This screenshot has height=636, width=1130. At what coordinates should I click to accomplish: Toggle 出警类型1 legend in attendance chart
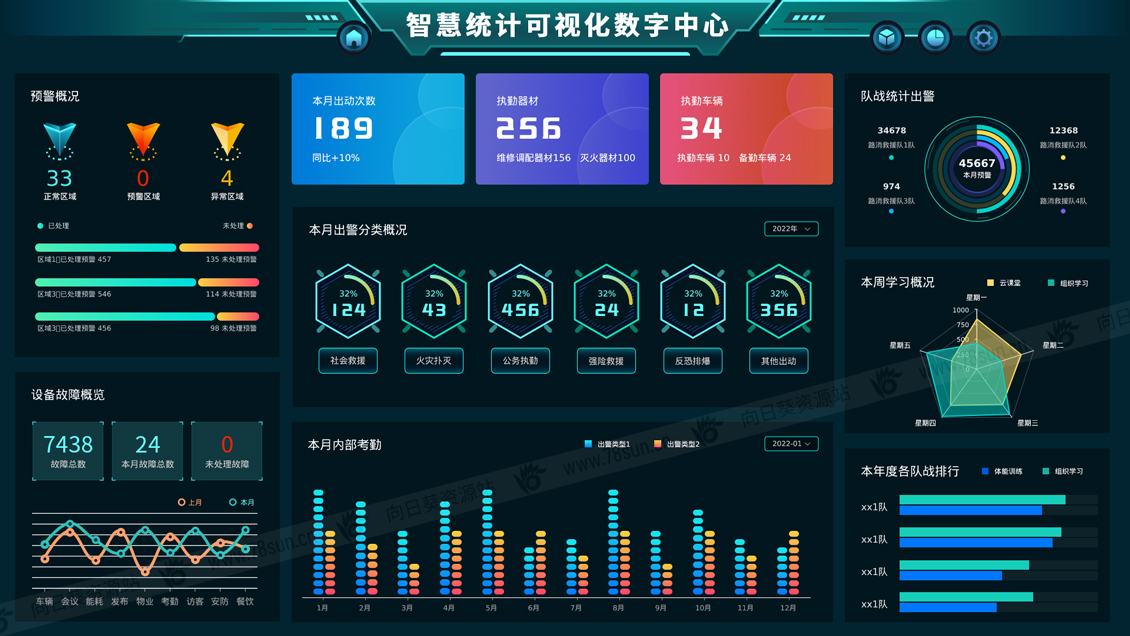607,444
